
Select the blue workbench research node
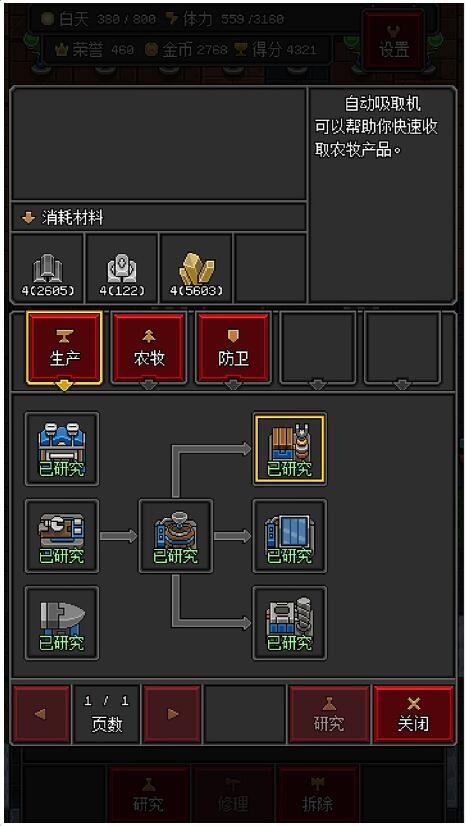pos(62,449)
